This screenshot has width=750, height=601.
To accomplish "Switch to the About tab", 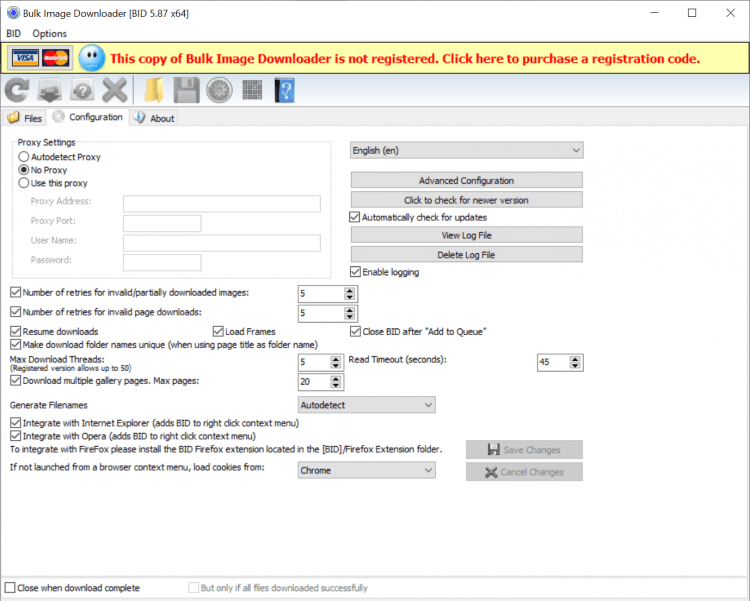I will [x=154, y=118].
